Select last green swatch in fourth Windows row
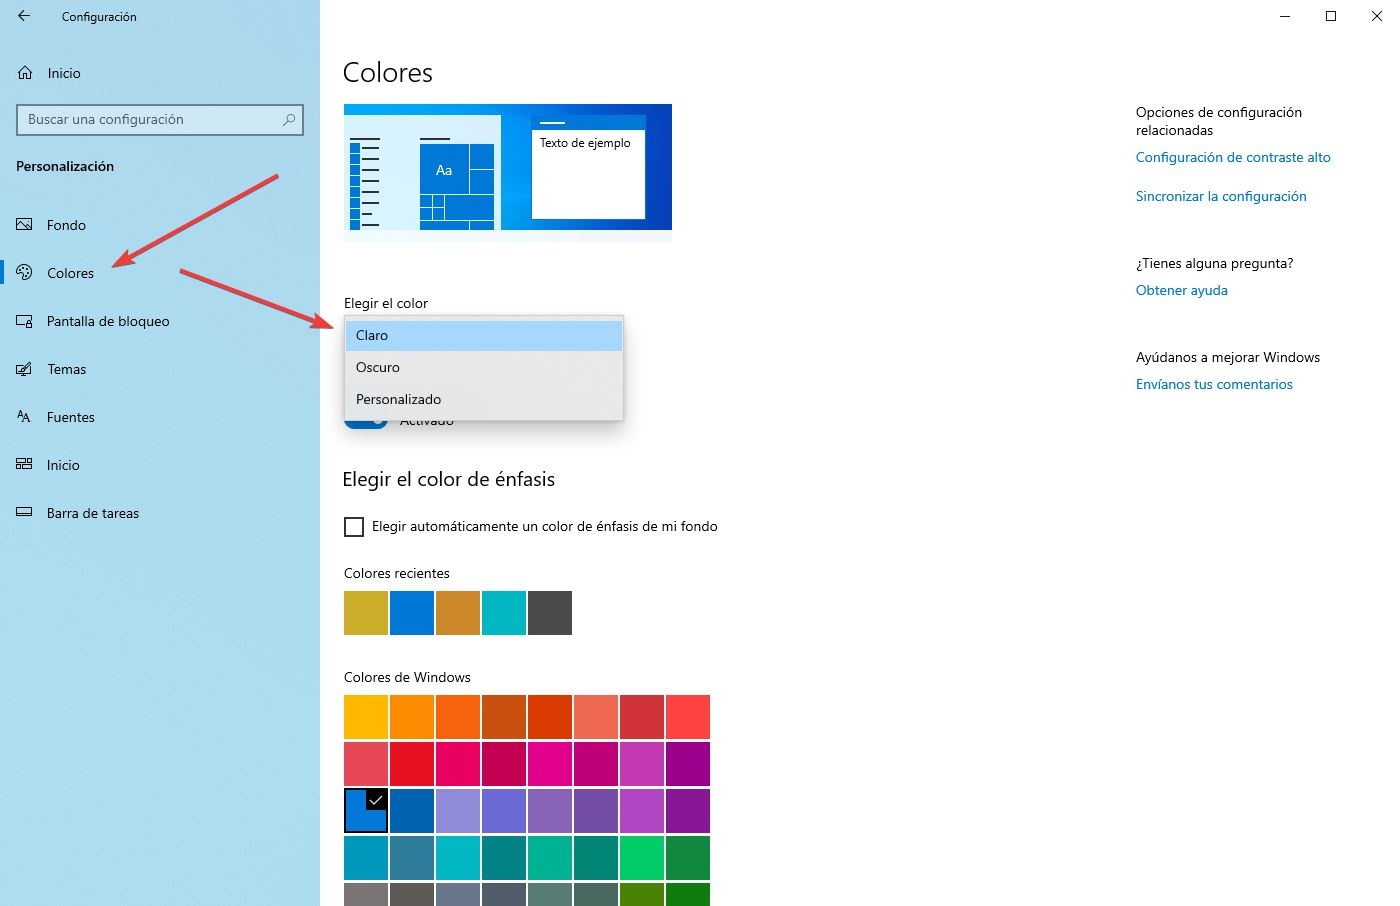 [x=688, y=858]
